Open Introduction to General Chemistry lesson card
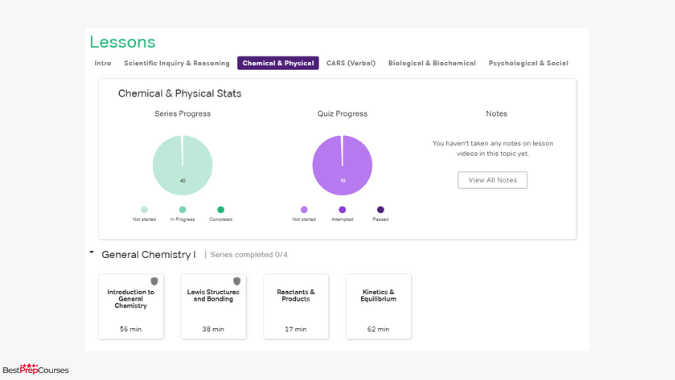The image size is (675, 380). [x=131, y=306]
